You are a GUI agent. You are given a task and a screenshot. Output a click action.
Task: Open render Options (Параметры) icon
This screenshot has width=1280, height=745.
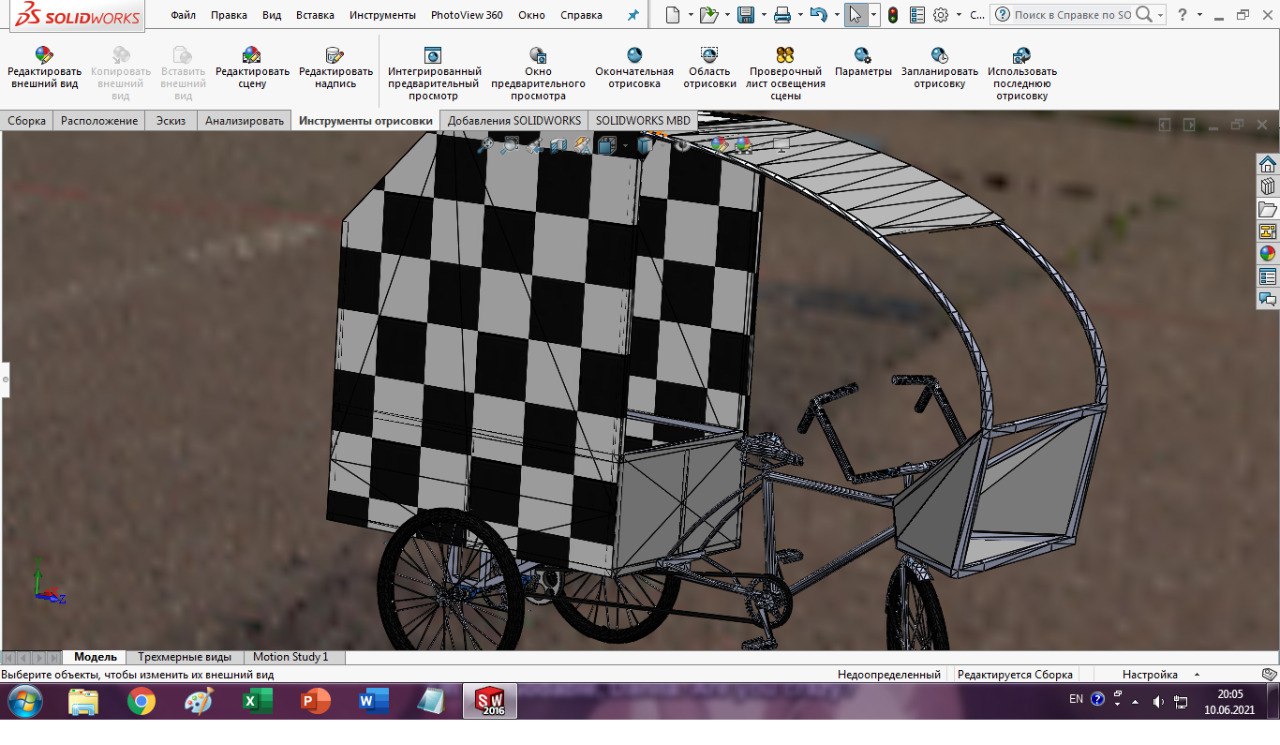(x=862, y=56)
